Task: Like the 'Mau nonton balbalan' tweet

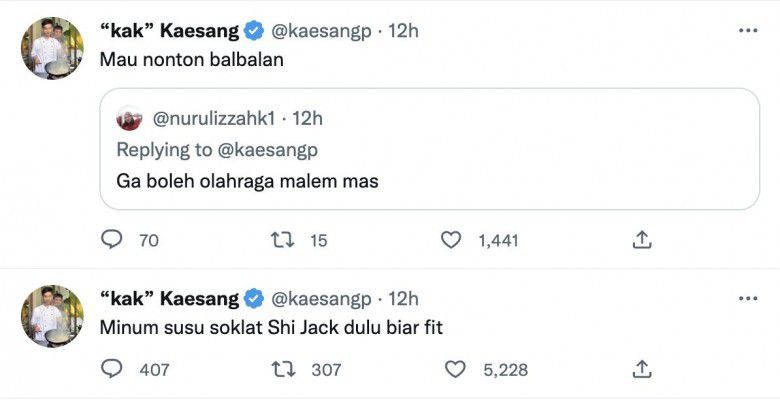Action: pos(452,240)
